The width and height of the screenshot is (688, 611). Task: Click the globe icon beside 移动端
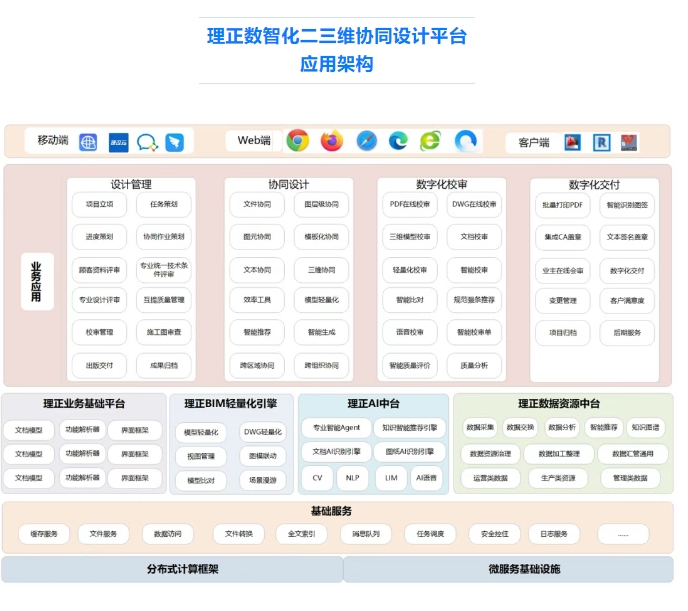pos(89,142)
